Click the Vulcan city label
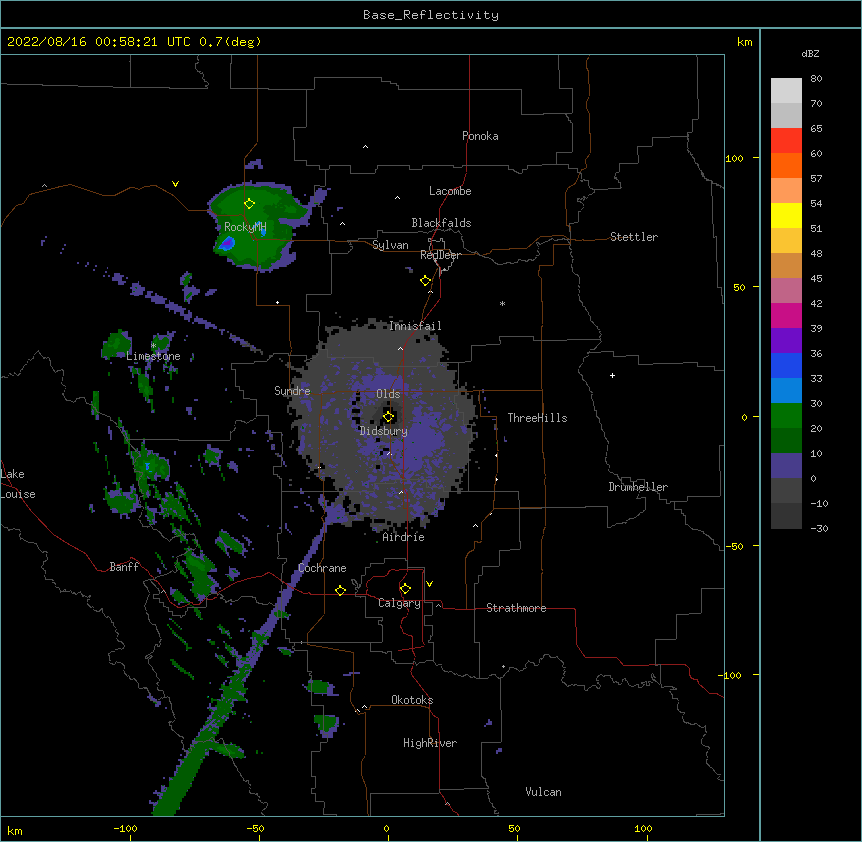 pos(543,792)
